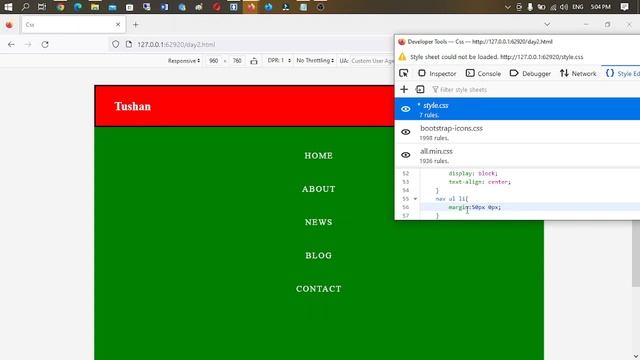Screen dimensions: 640x360
Task: Open the Style Editor tab
Action: click(x=622, y=73)
